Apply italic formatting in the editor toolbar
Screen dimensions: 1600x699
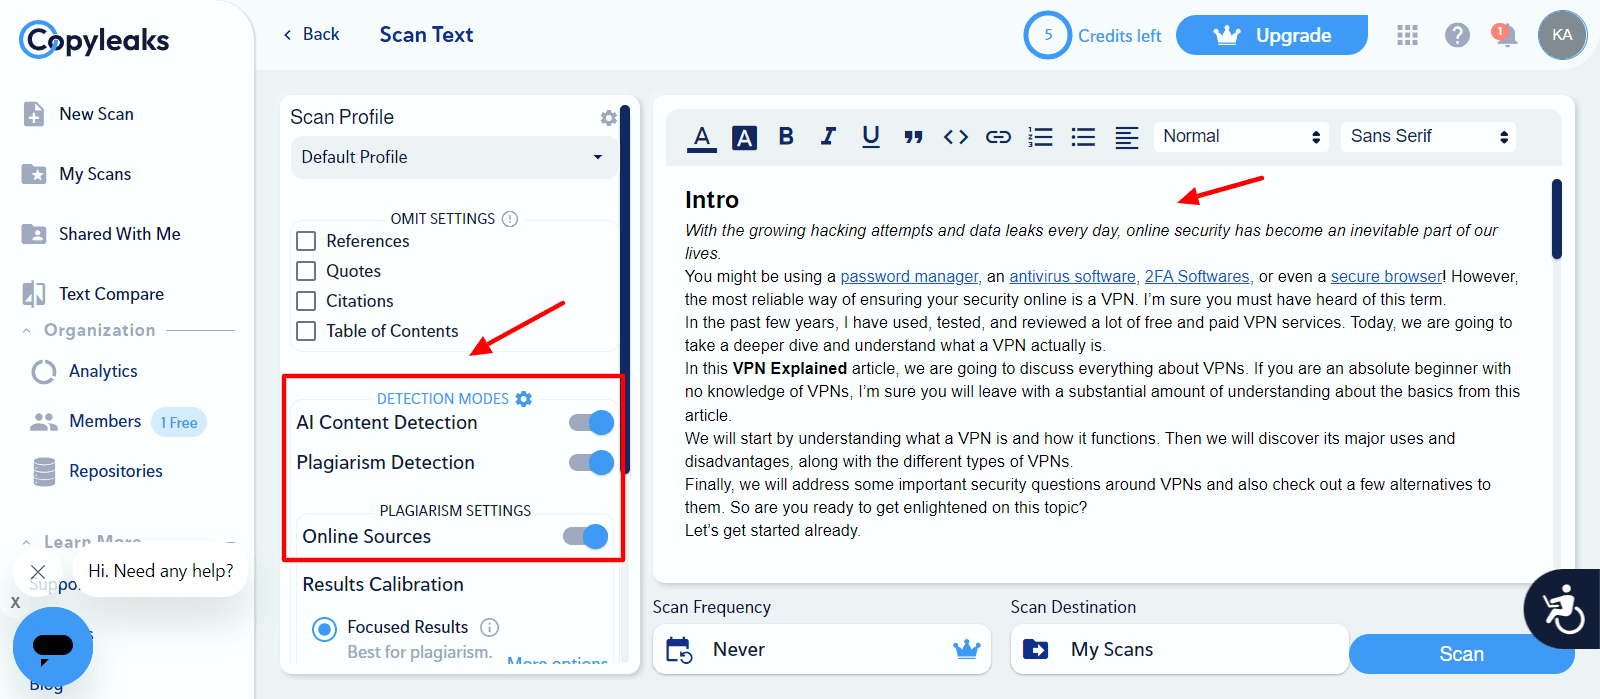point(828,136)
